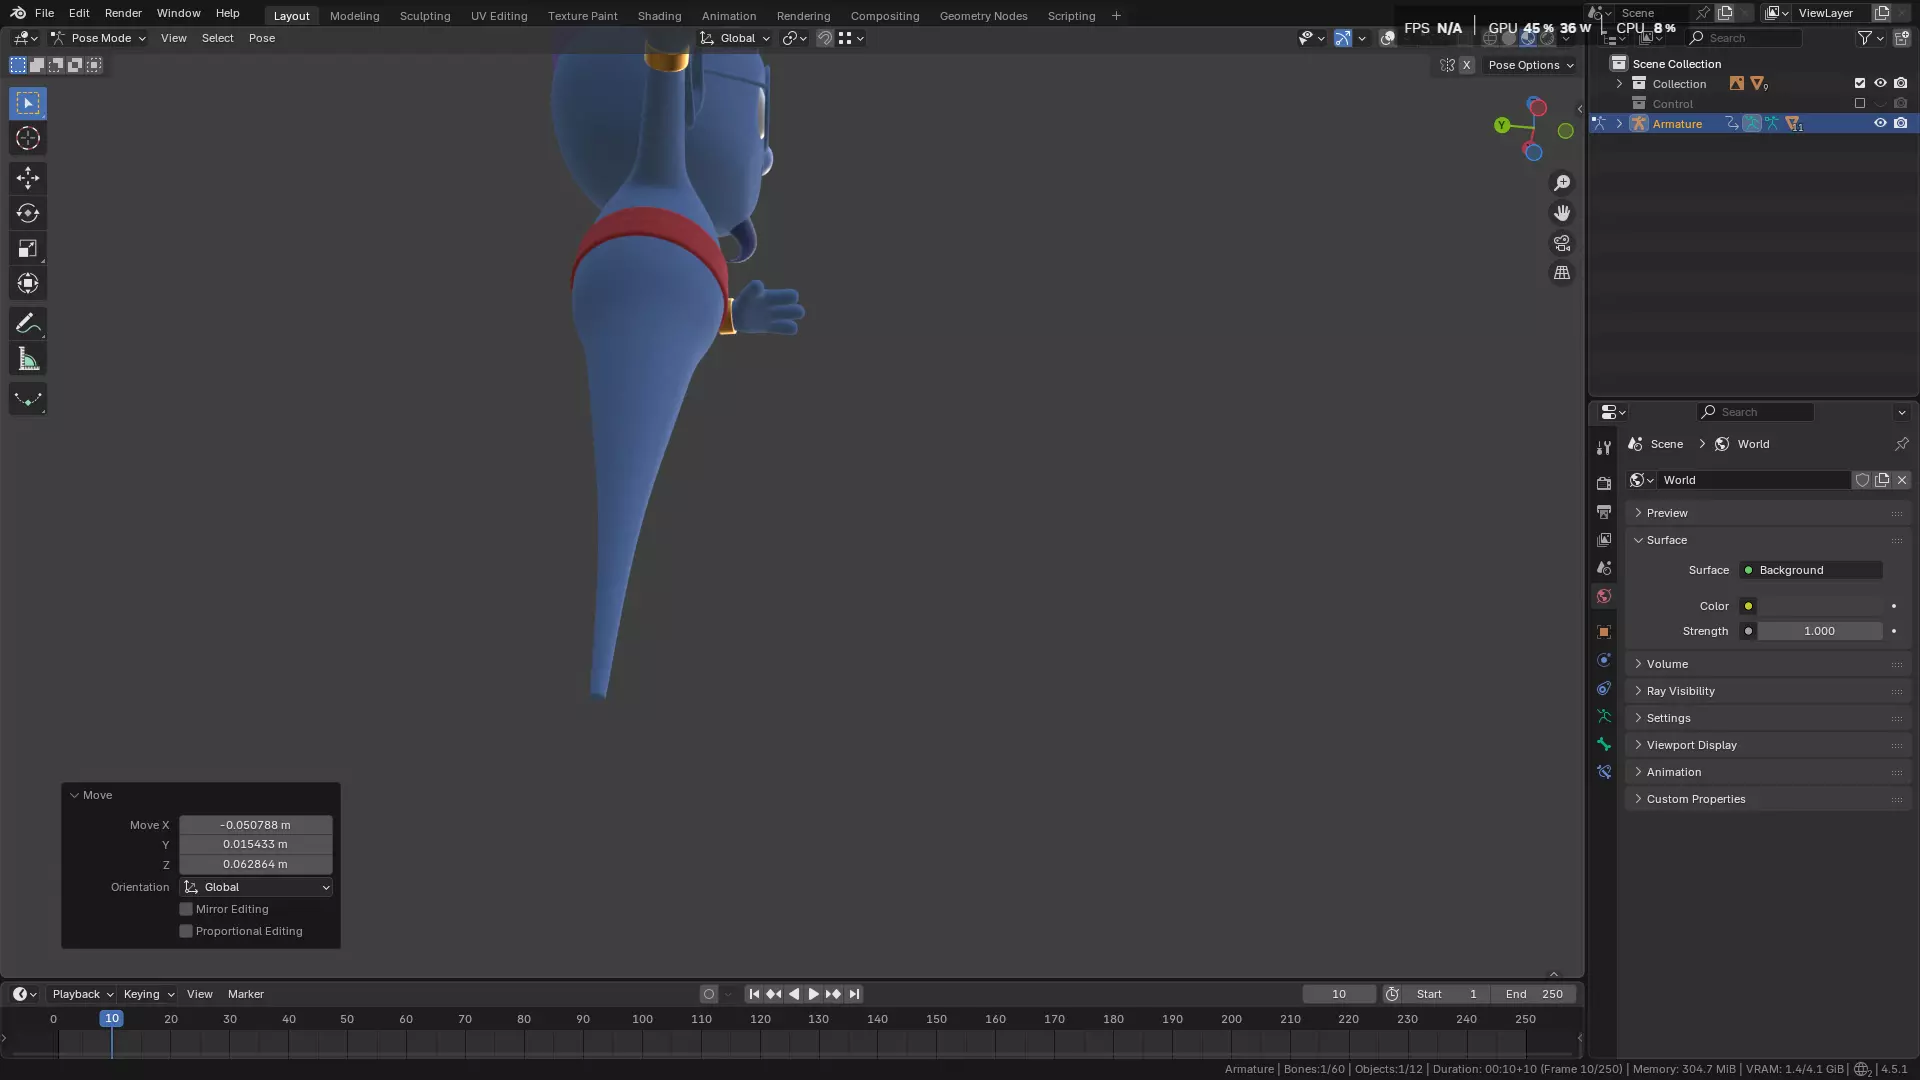Viewport: 1920px width, 1080px height.
Task: Open the Scene properties tab
Action: [1604, 567]
